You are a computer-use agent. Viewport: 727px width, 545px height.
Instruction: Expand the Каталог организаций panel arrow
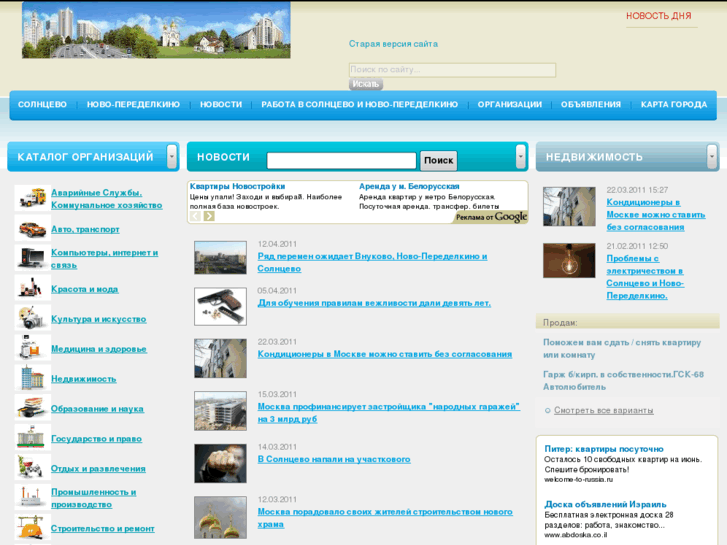172,156
